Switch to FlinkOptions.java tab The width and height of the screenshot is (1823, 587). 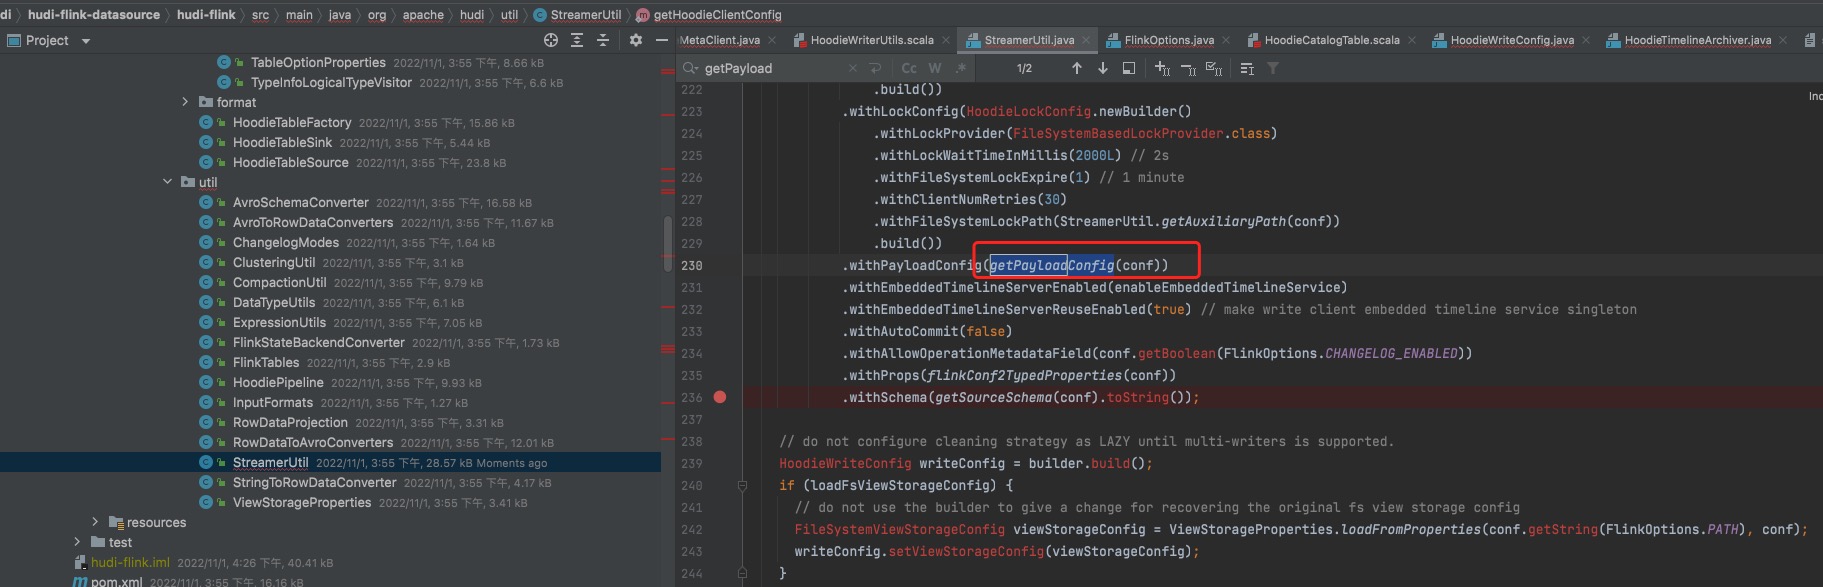pos(1169,40)
